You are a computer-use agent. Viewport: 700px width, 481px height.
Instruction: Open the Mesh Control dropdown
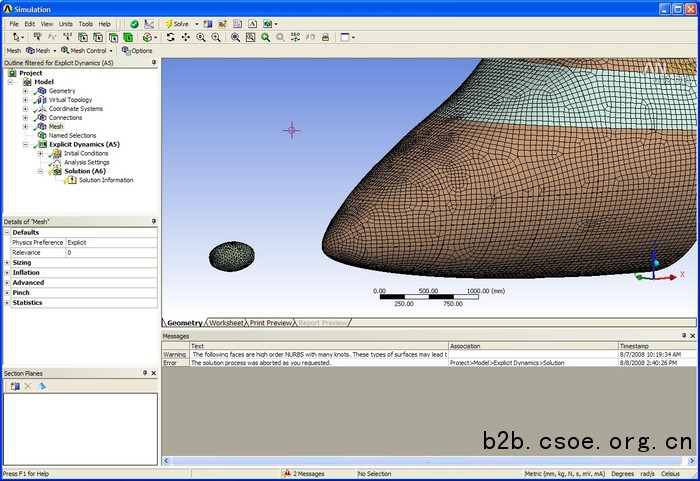(87, 50)
